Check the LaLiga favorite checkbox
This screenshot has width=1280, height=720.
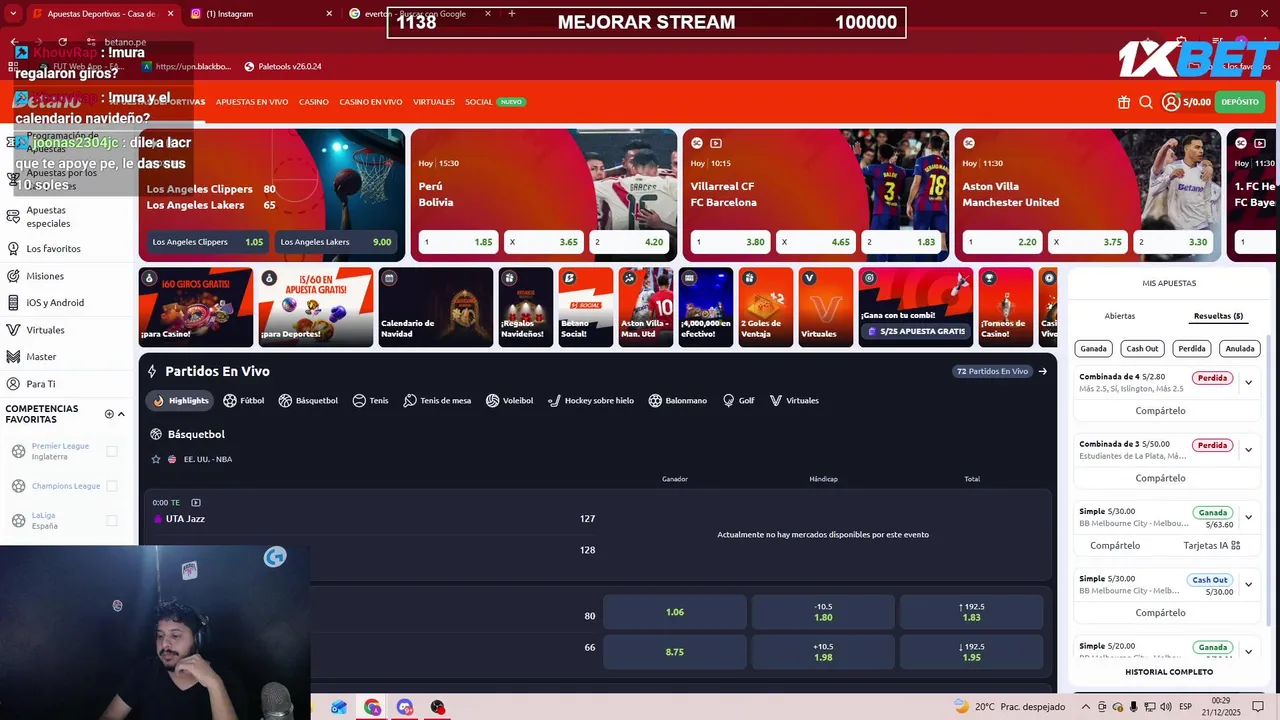click(x=112, y=520)
